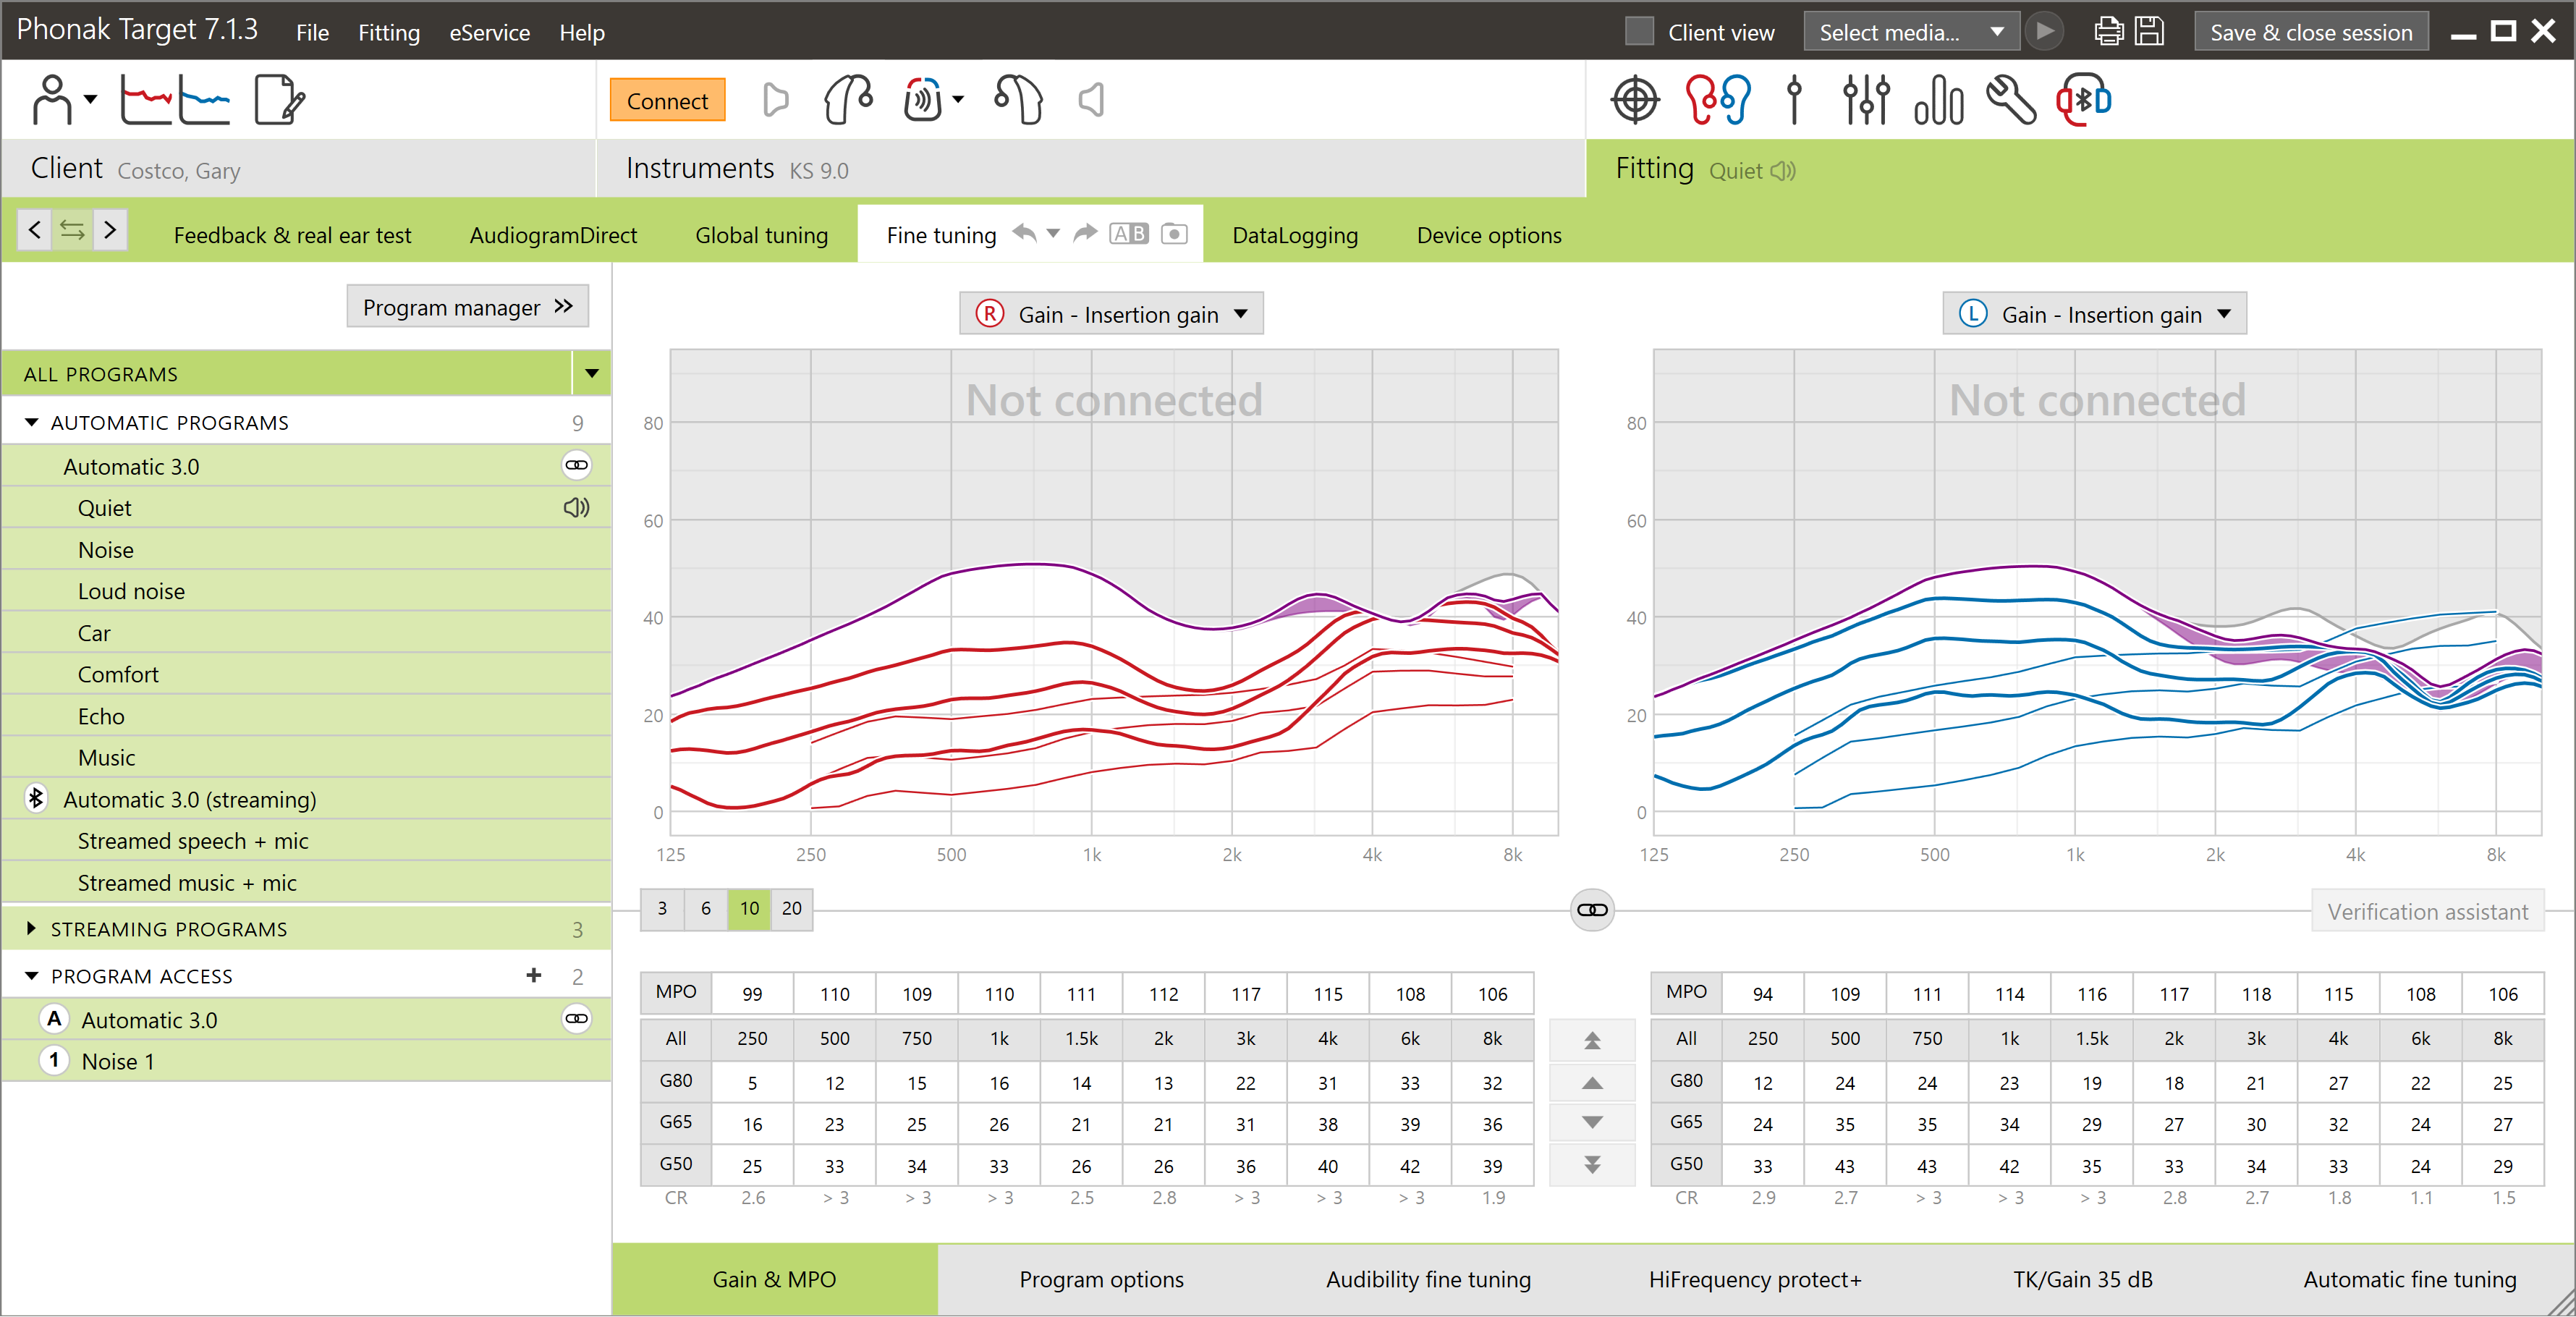Open the bar levels datalogging icon
This screenshot has width=2576, height=1317.
(1938, 100)
